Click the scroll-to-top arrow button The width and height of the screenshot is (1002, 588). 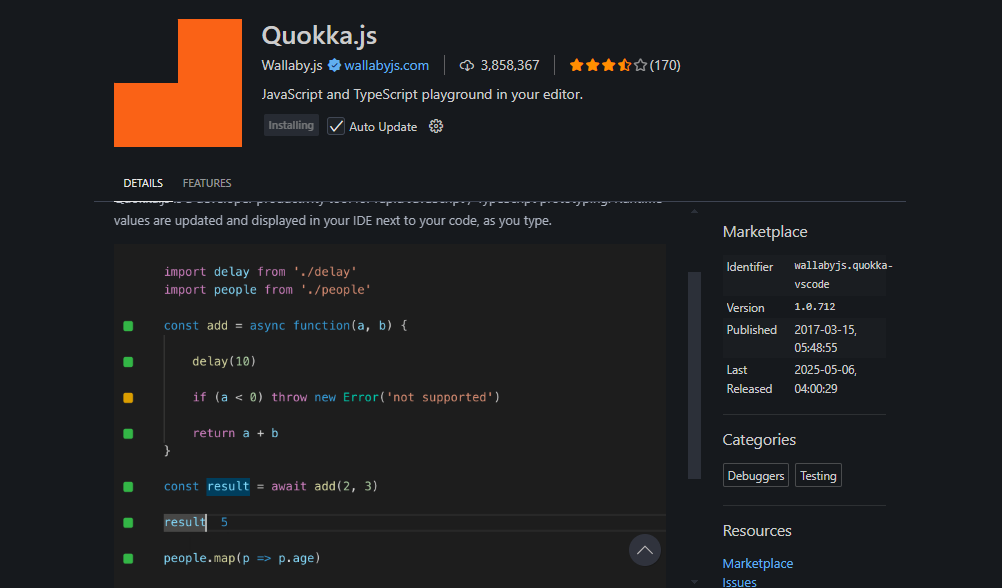coord(644,550)
